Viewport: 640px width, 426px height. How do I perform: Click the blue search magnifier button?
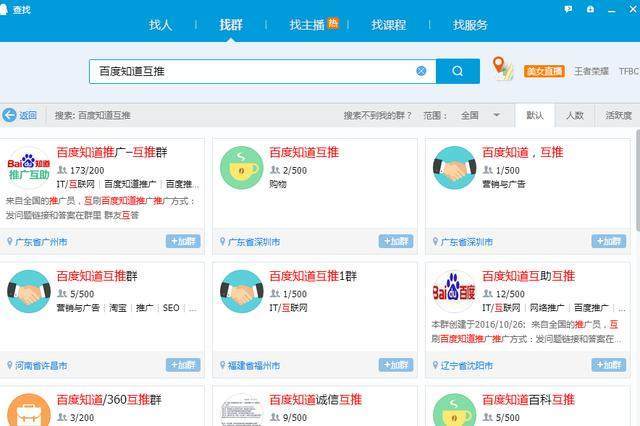click(458, 71)
